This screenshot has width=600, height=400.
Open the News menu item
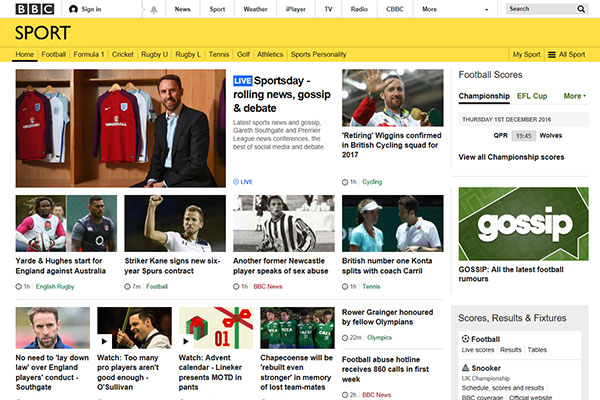pos(183,9)
